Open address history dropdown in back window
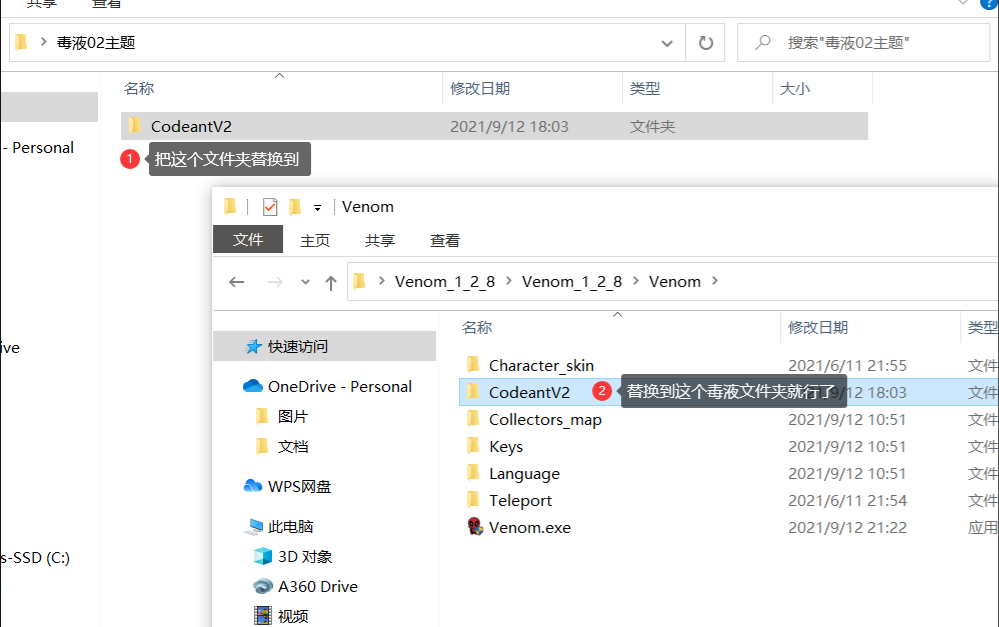Image resolution: width=999 pixels, height=627 pixels. 666,43
